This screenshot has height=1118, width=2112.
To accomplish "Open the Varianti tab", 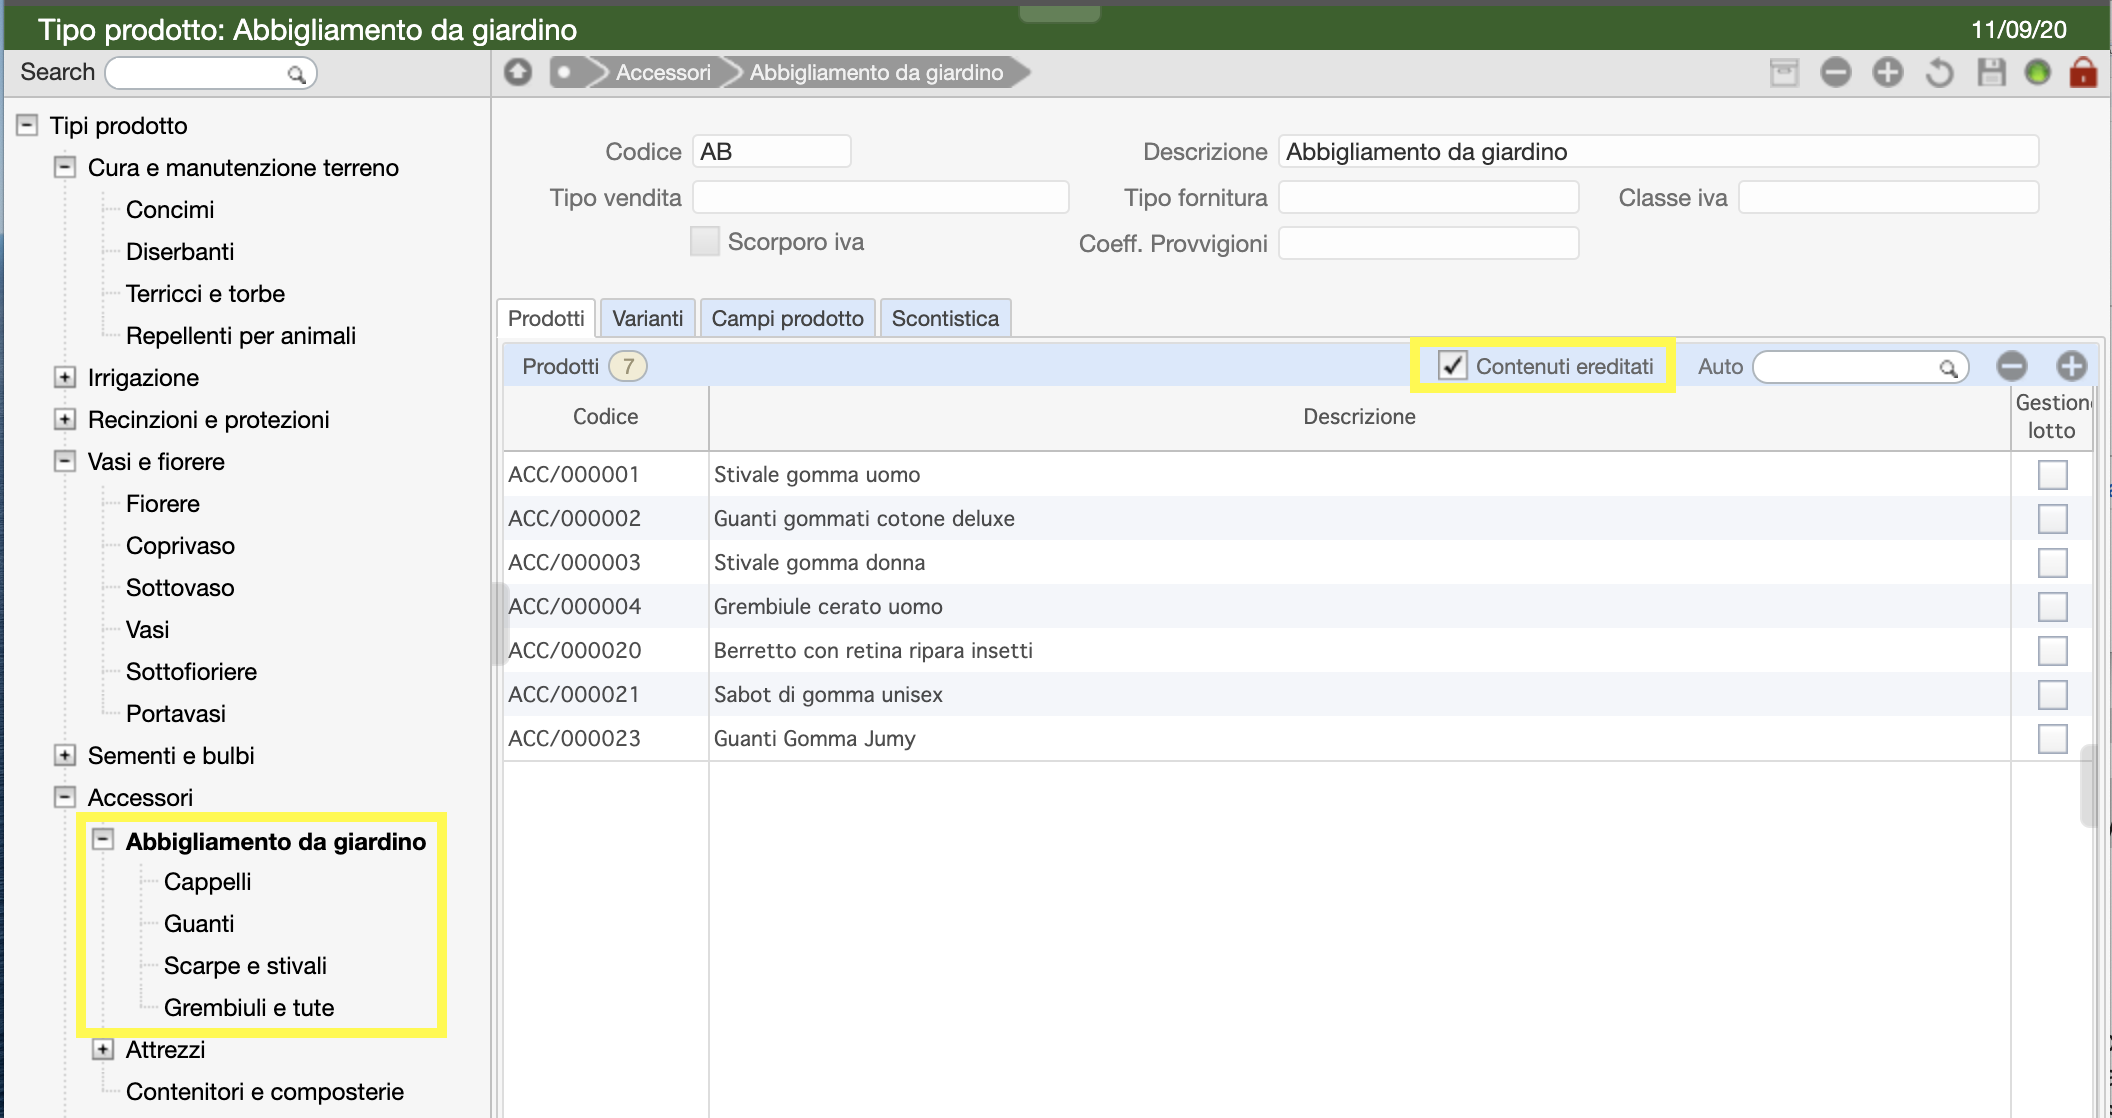I will 648,318.
